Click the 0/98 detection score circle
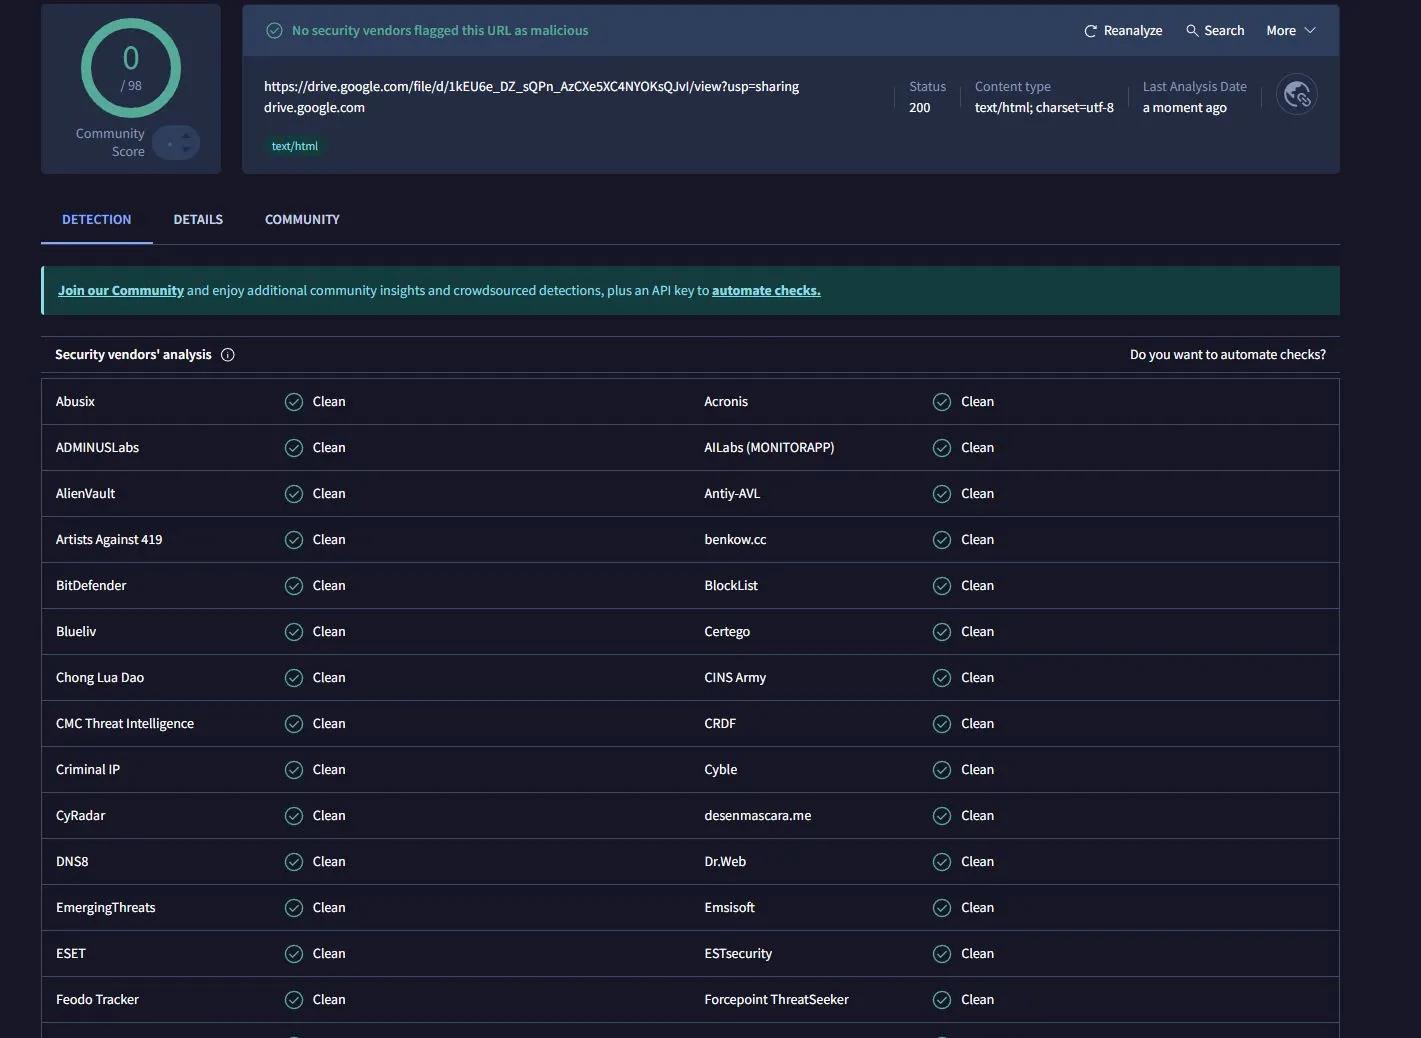Screen dimensions: 1421x1038 click(131, 68)
